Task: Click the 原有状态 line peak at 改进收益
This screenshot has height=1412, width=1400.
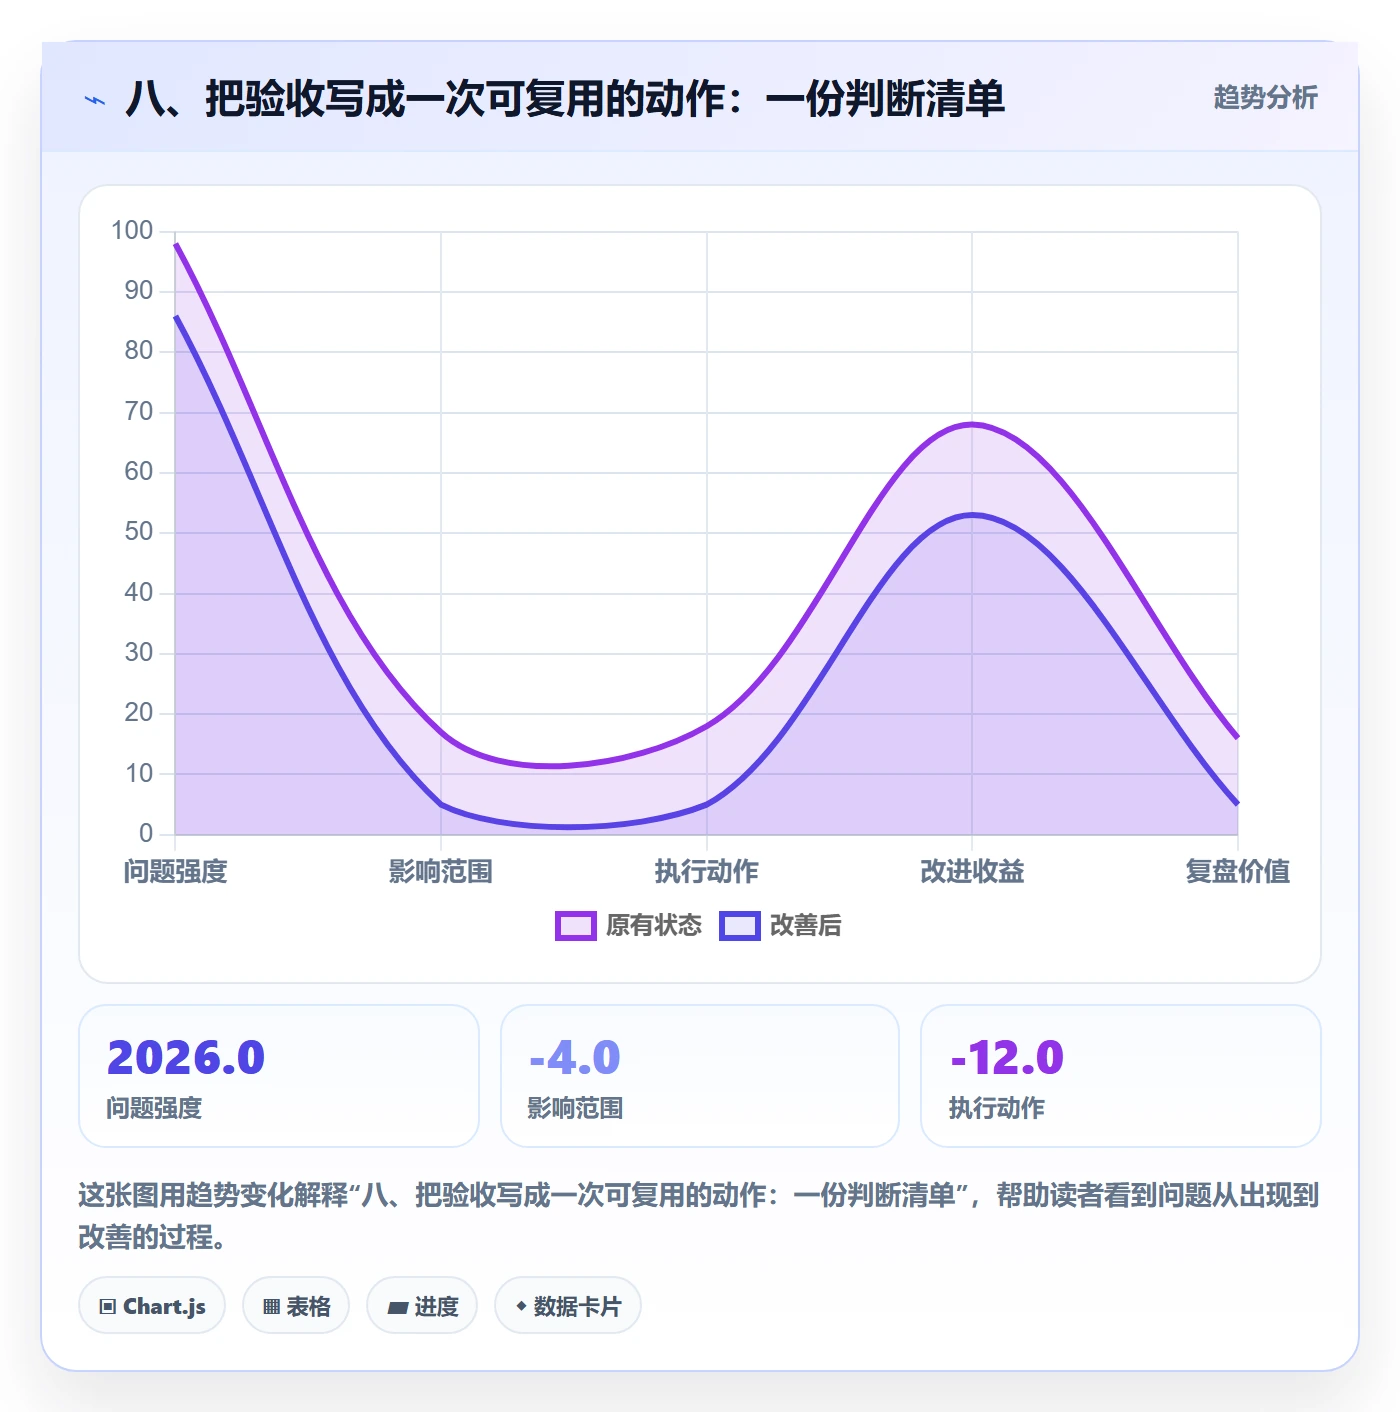Action: [x=972, y=424]
